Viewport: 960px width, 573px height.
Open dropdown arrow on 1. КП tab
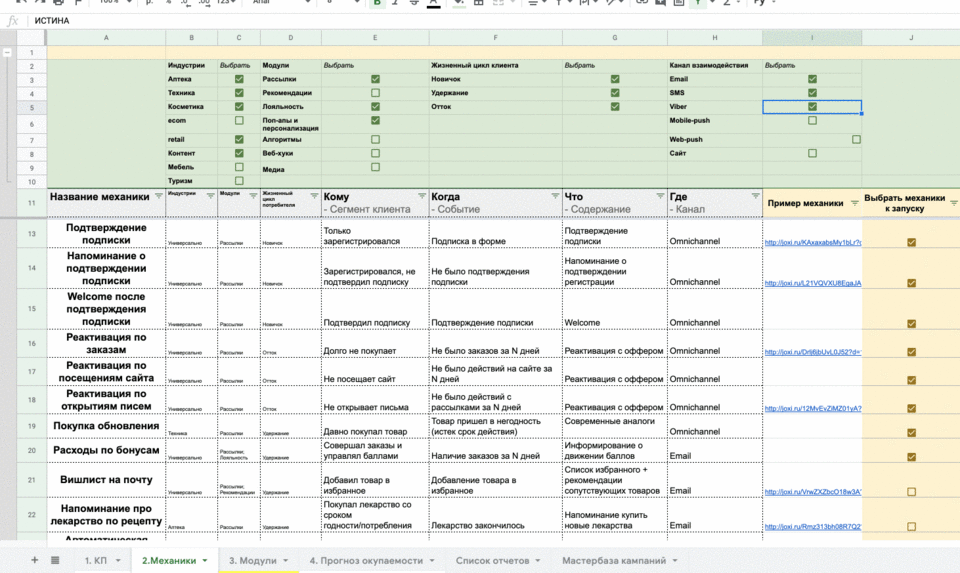tap(118, 561)
